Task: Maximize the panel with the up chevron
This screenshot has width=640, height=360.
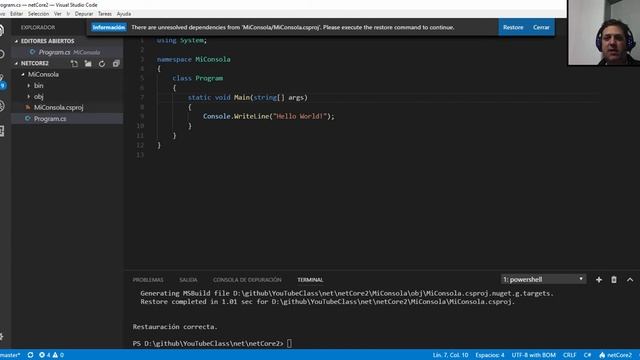Action: coord(630,280)
